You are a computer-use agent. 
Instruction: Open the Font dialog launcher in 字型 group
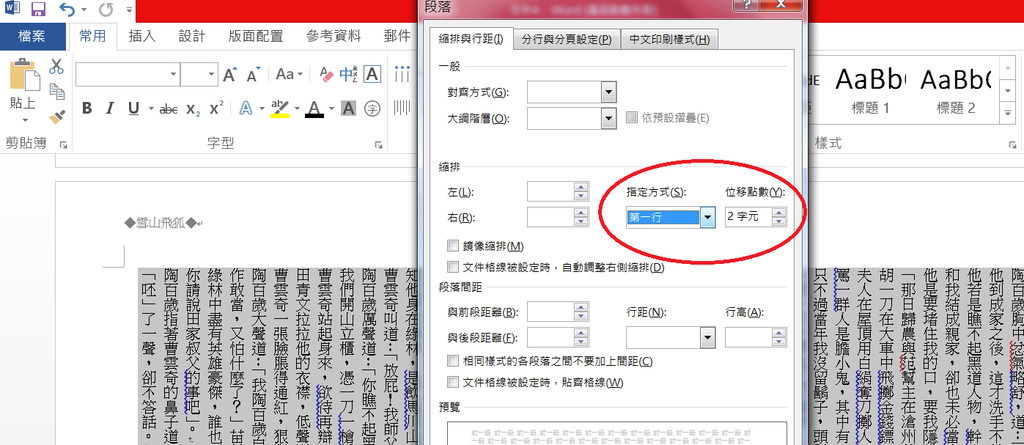click(378, 144)
